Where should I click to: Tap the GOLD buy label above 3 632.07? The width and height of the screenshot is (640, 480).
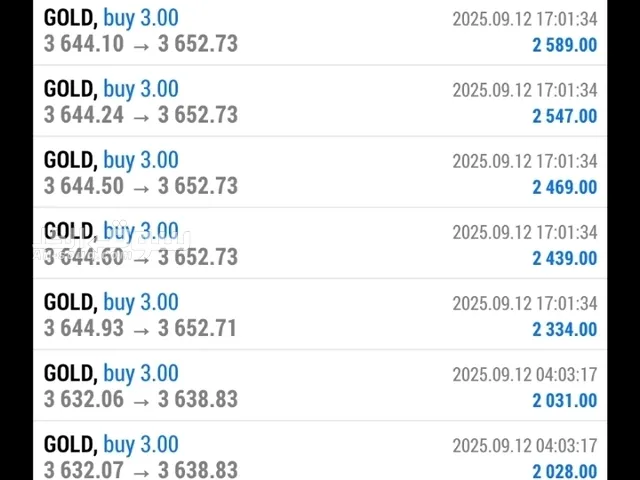[111, 444]
